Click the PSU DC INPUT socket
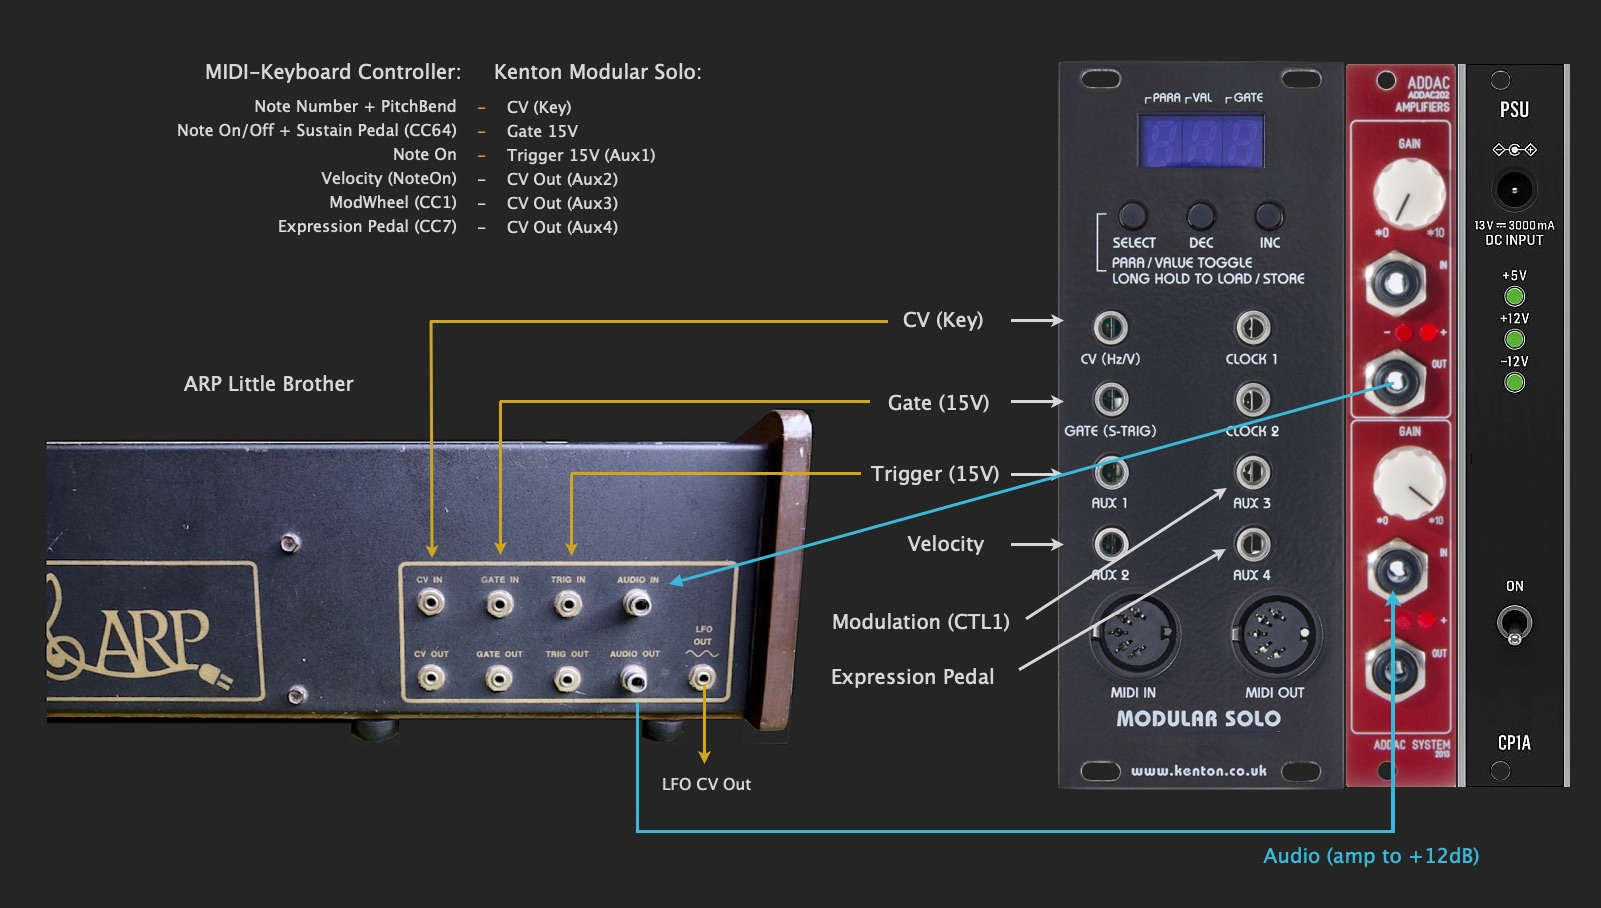 [1514, 189]
